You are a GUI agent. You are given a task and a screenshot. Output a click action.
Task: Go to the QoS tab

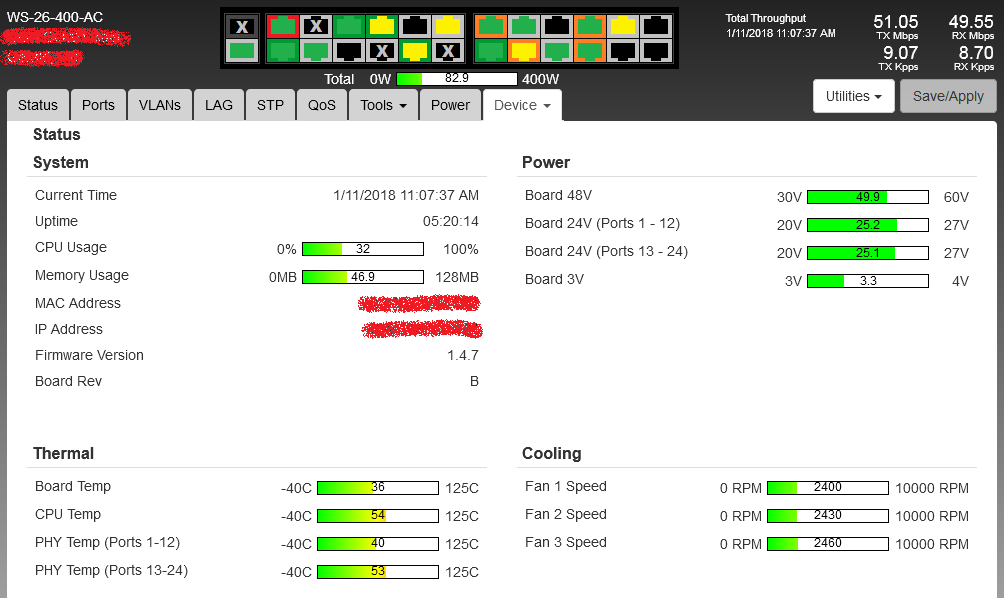point(322,105)
